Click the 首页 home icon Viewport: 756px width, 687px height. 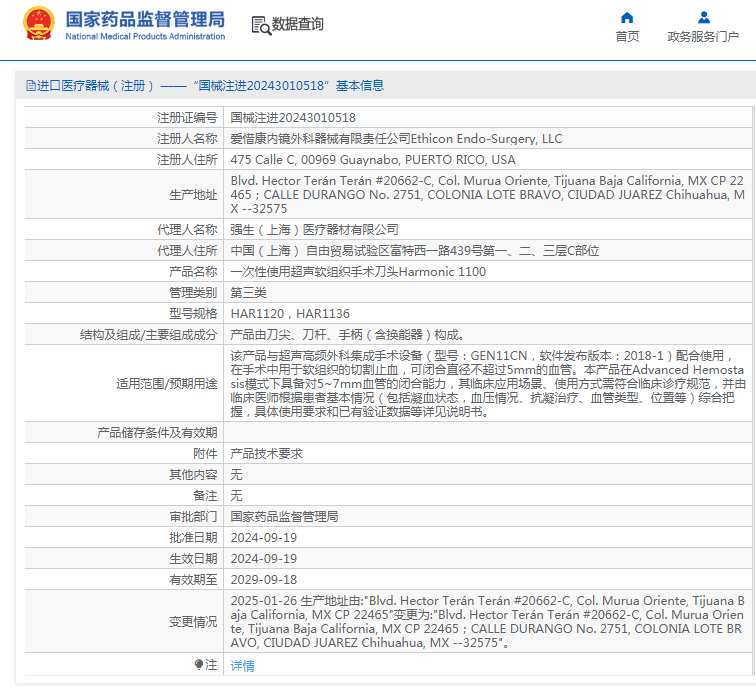click(x=627, y=18)
